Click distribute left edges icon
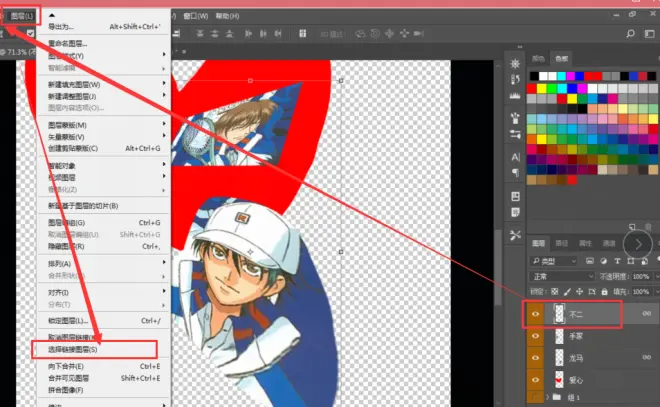This screenshot has width=660, height=407. [x=248, y=34]
